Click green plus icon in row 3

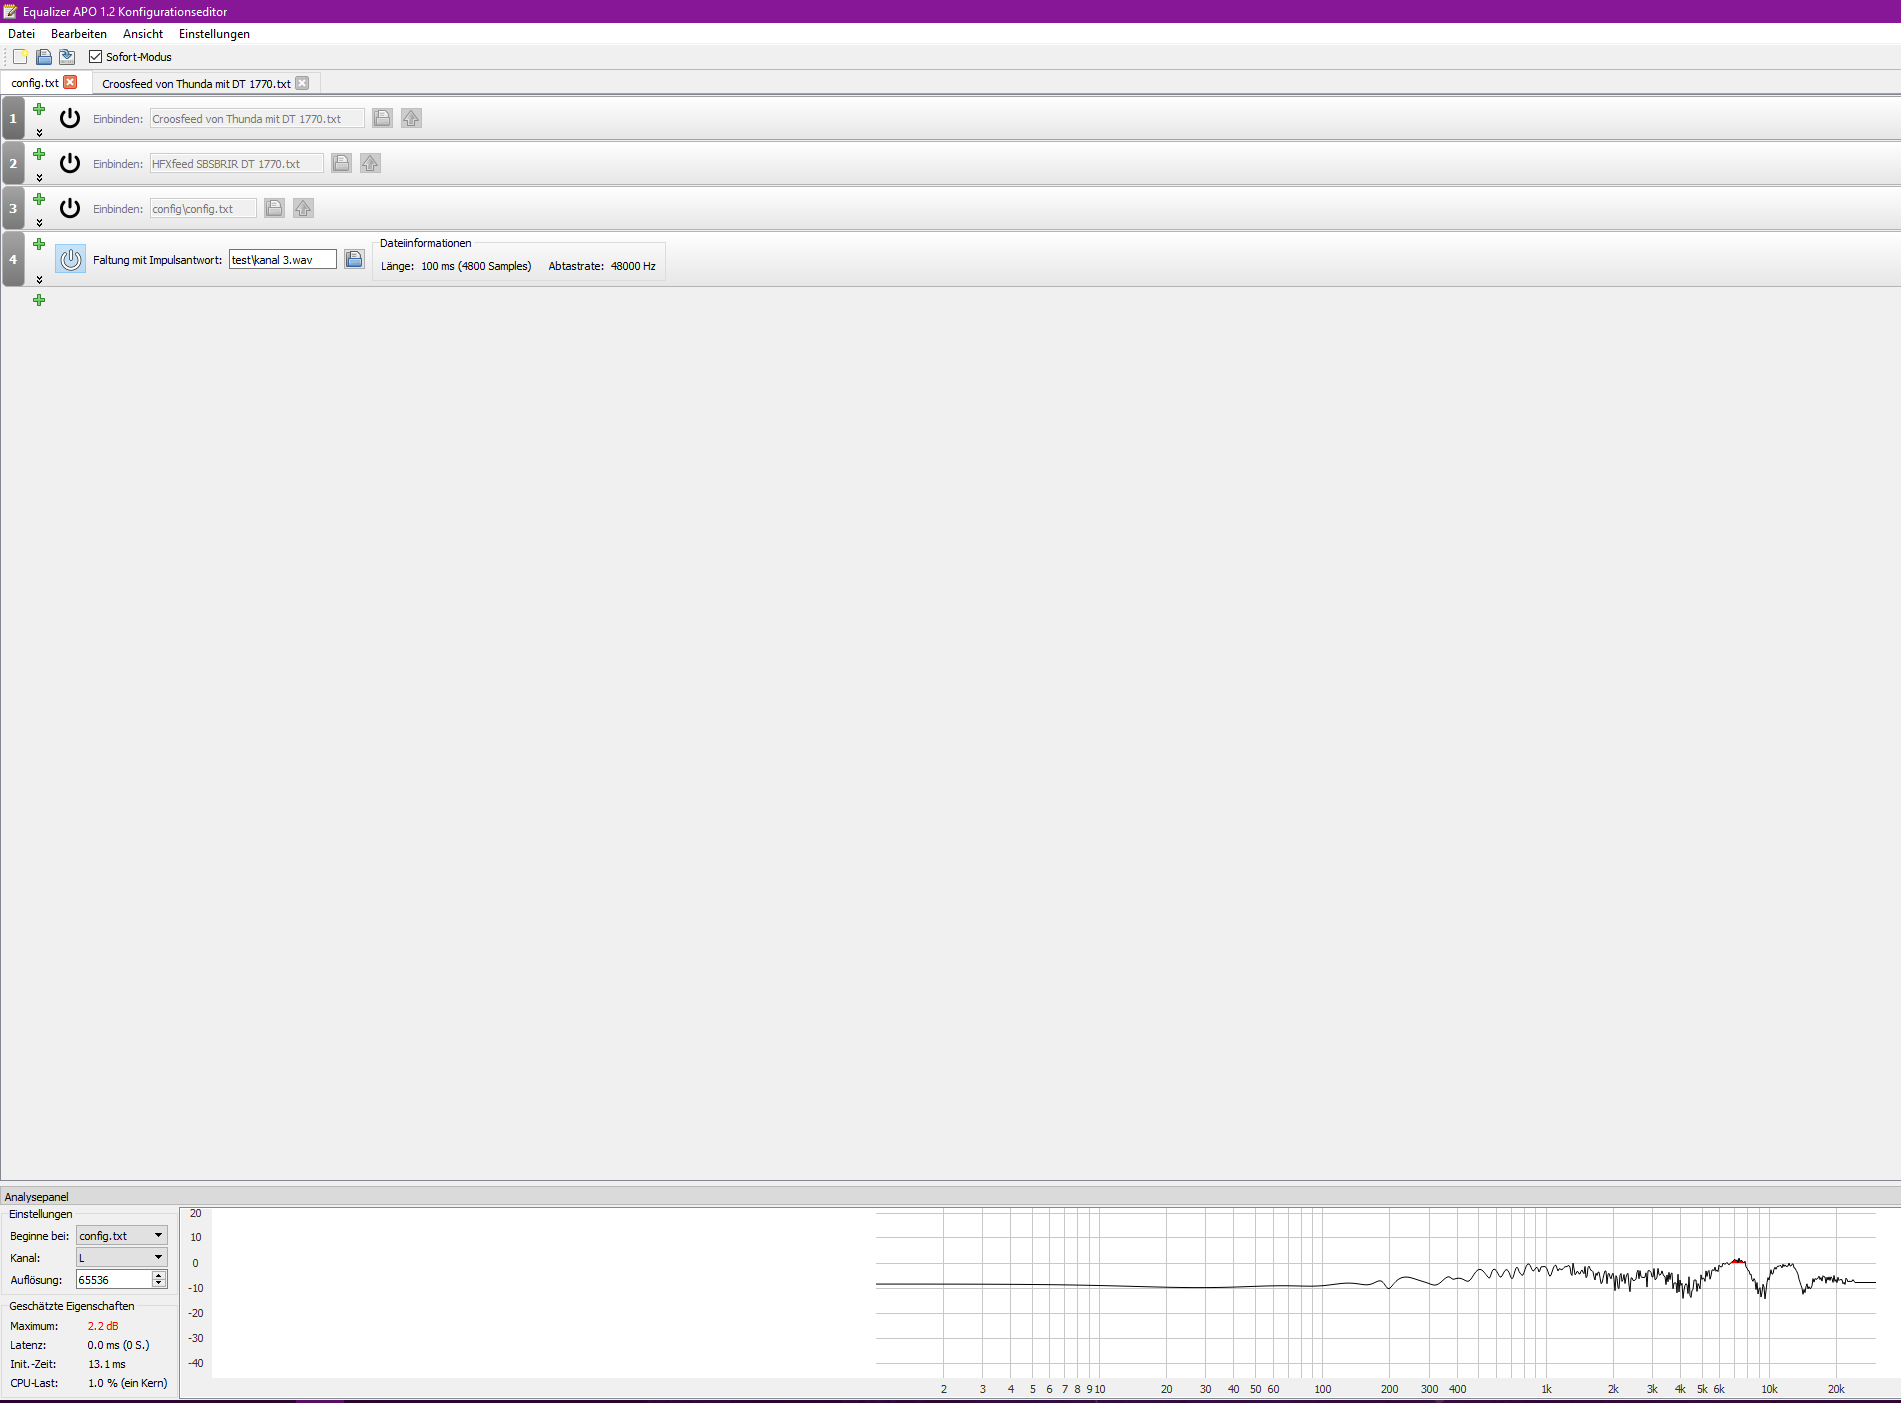(x=39, y=199)
